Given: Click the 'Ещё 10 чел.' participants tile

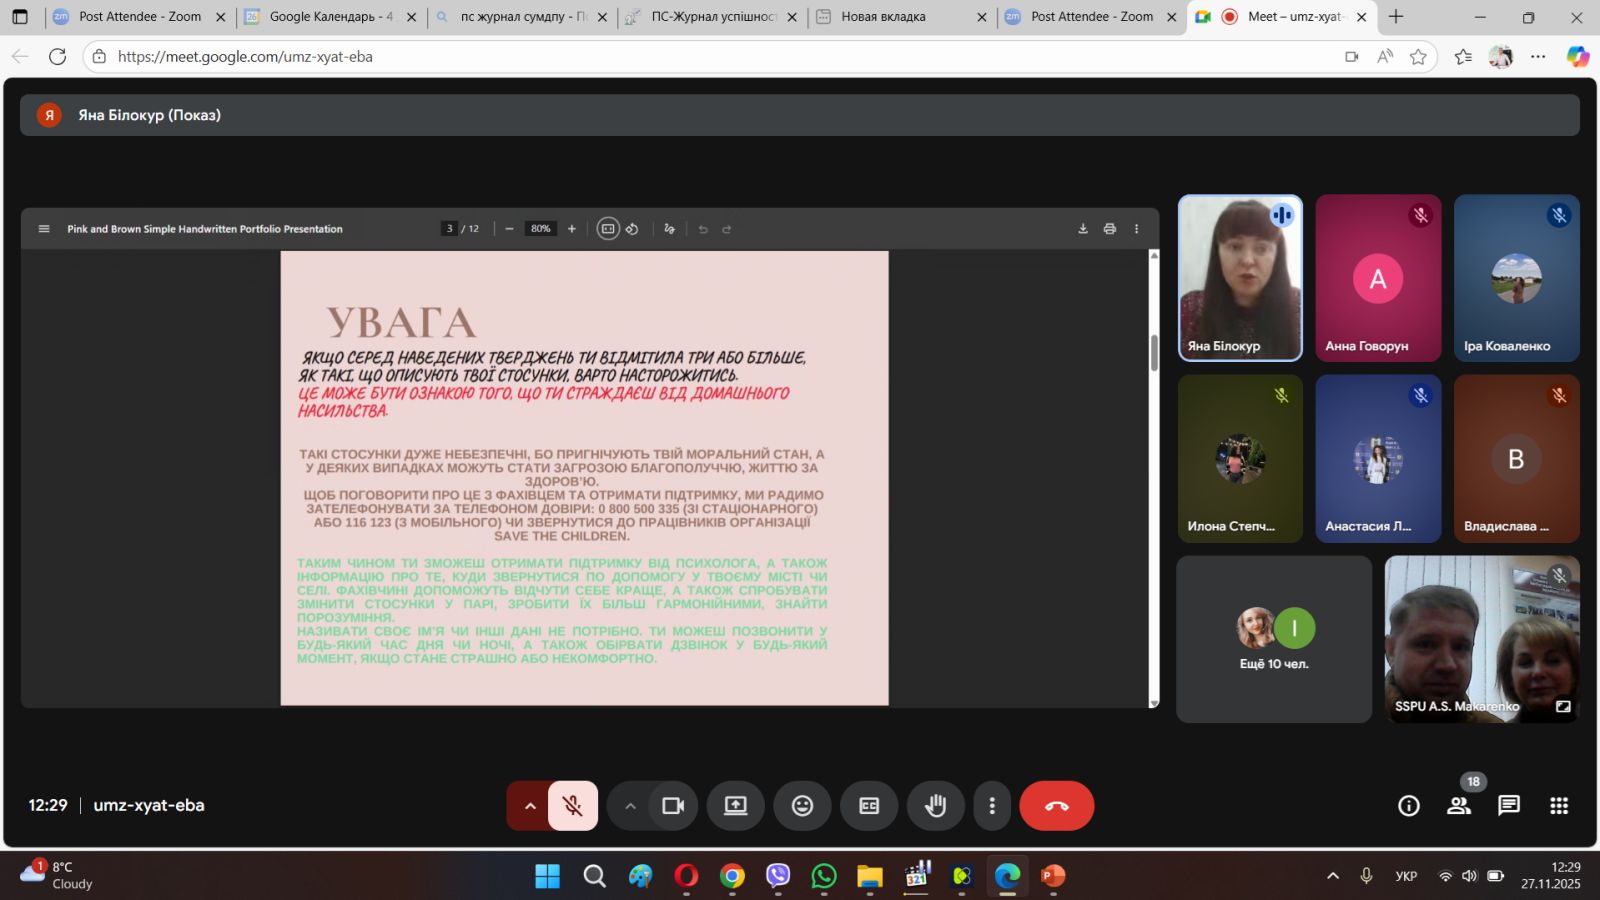Looking at the screenshot, I should click(1273, 639).
